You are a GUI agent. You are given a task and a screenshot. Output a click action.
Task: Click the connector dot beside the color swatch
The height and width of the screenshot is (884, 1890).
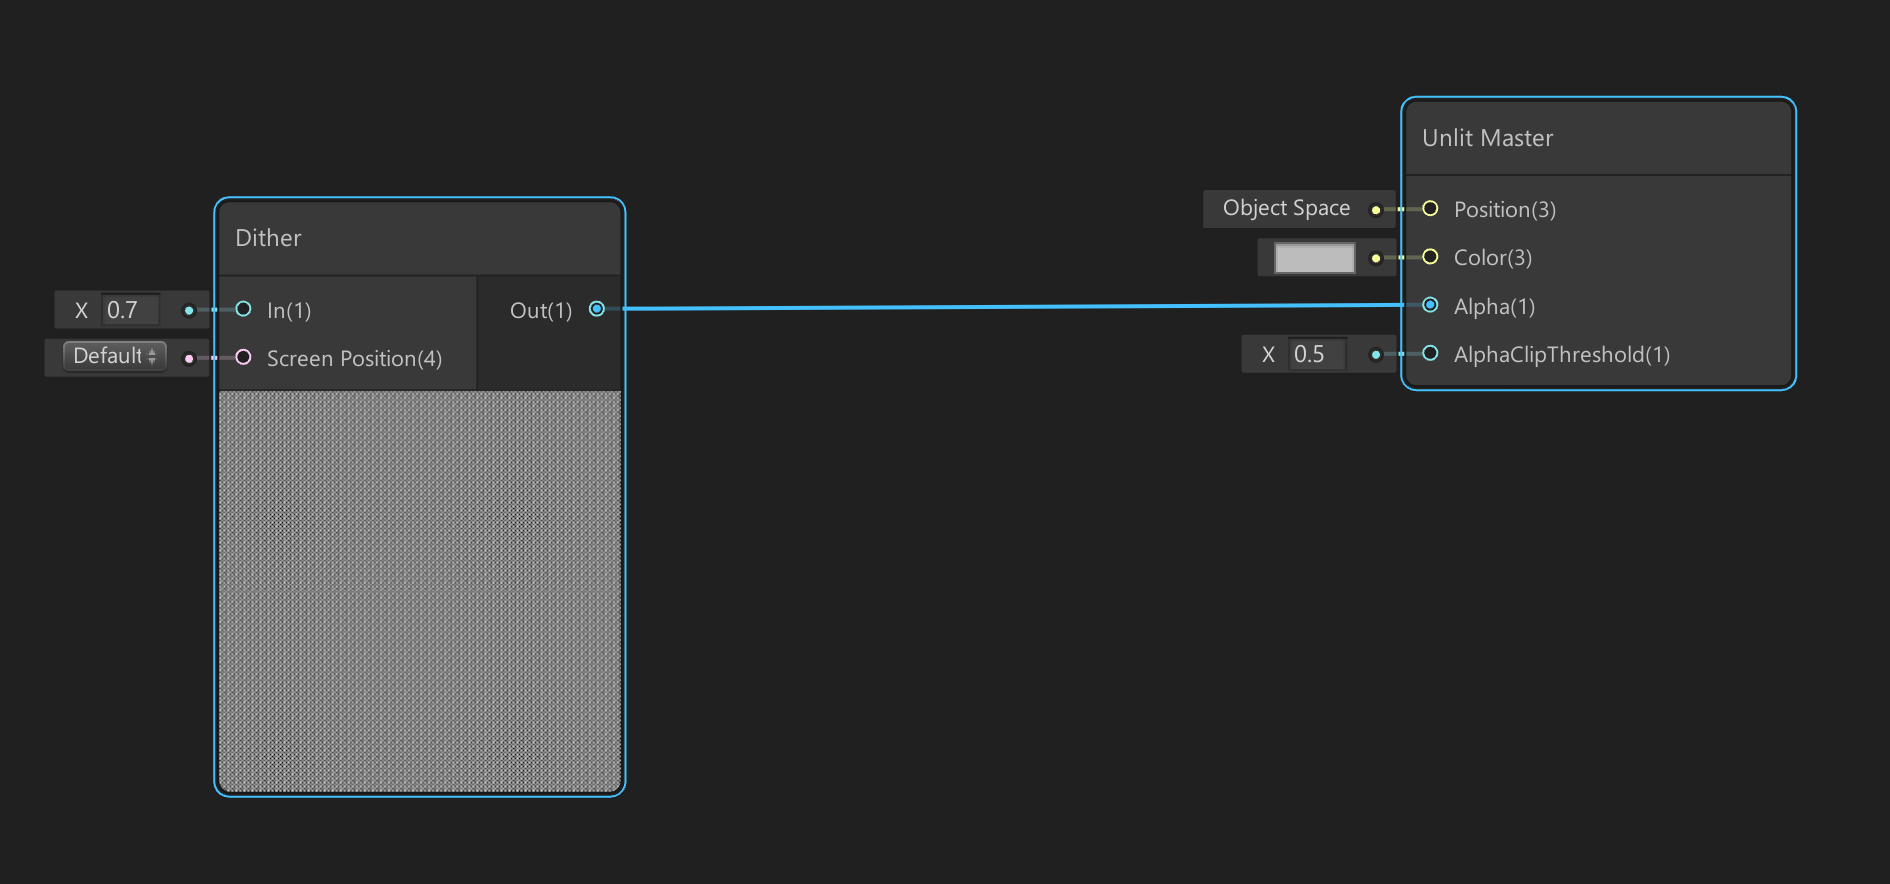pos(1376,258)
